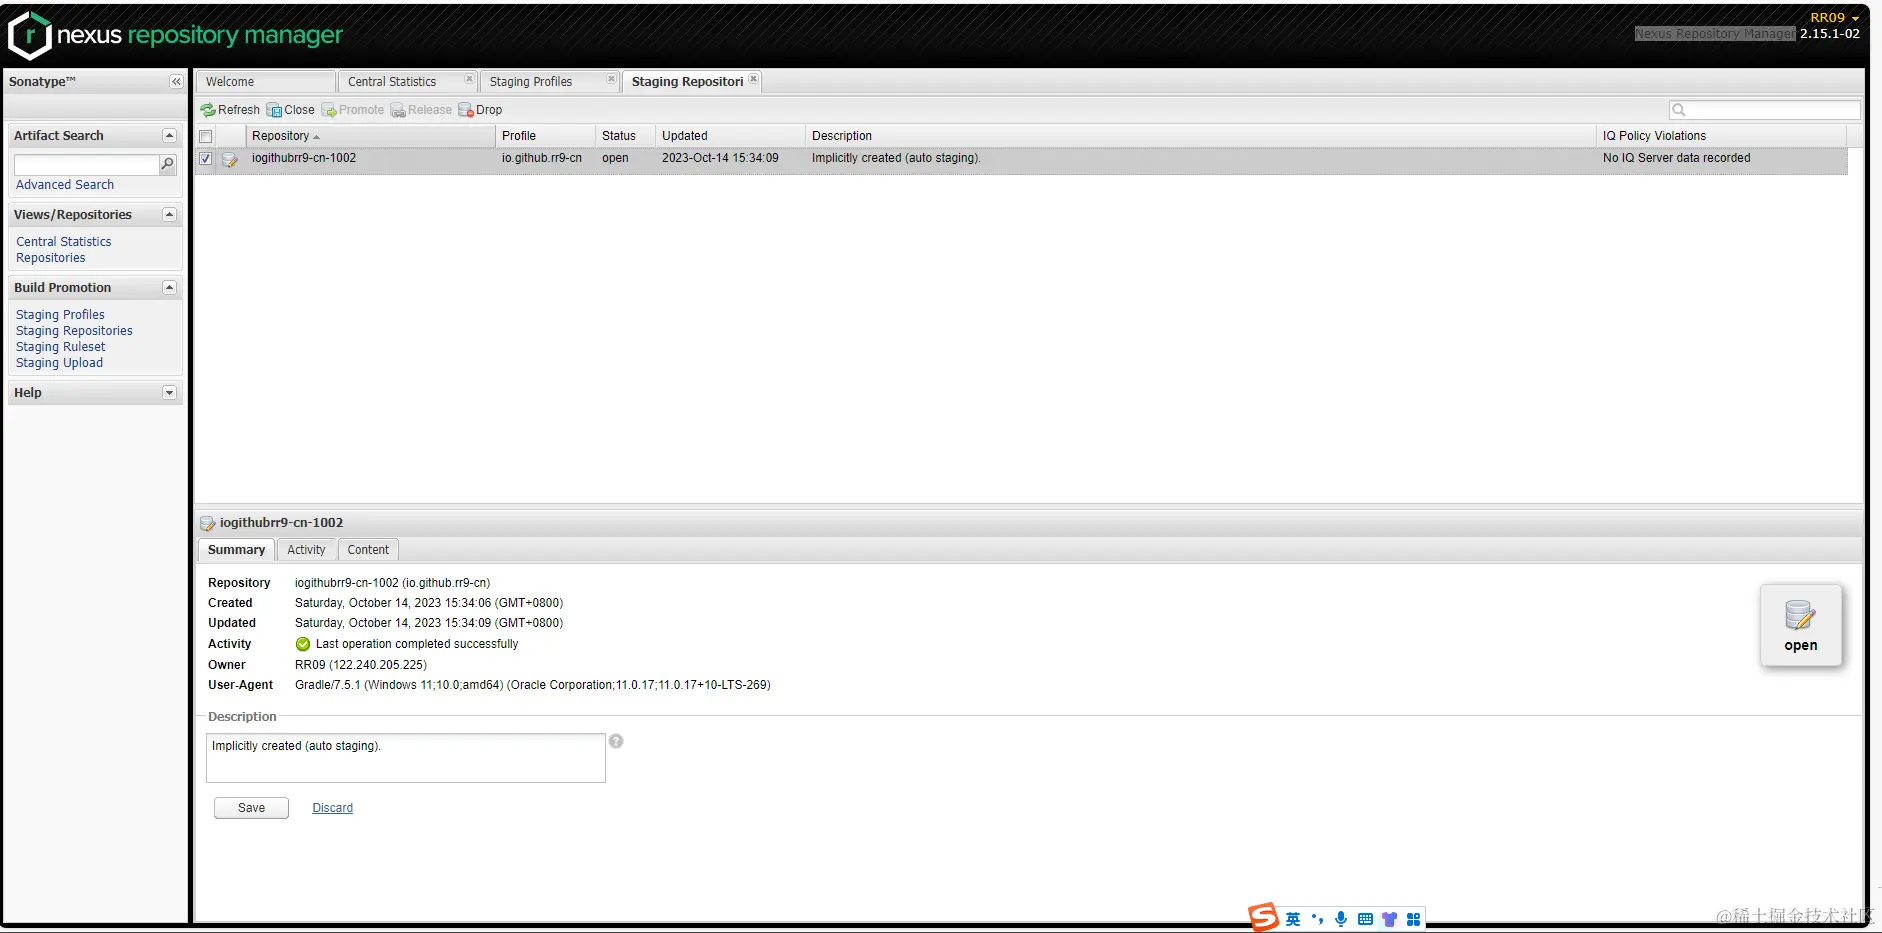Open the Staging Ruleset link
The width and height of the screenshot is (1882, 933).
click(x=60, y=347)
